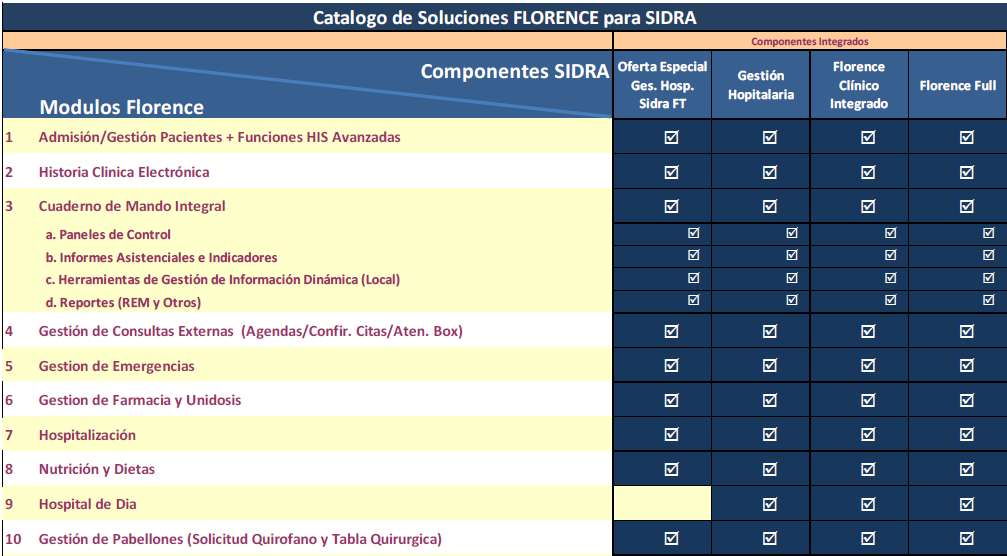The width and height of the screenshot is (1007, 556).
Task: Click the Componentes Integrados header band
Action: (809, 41)
